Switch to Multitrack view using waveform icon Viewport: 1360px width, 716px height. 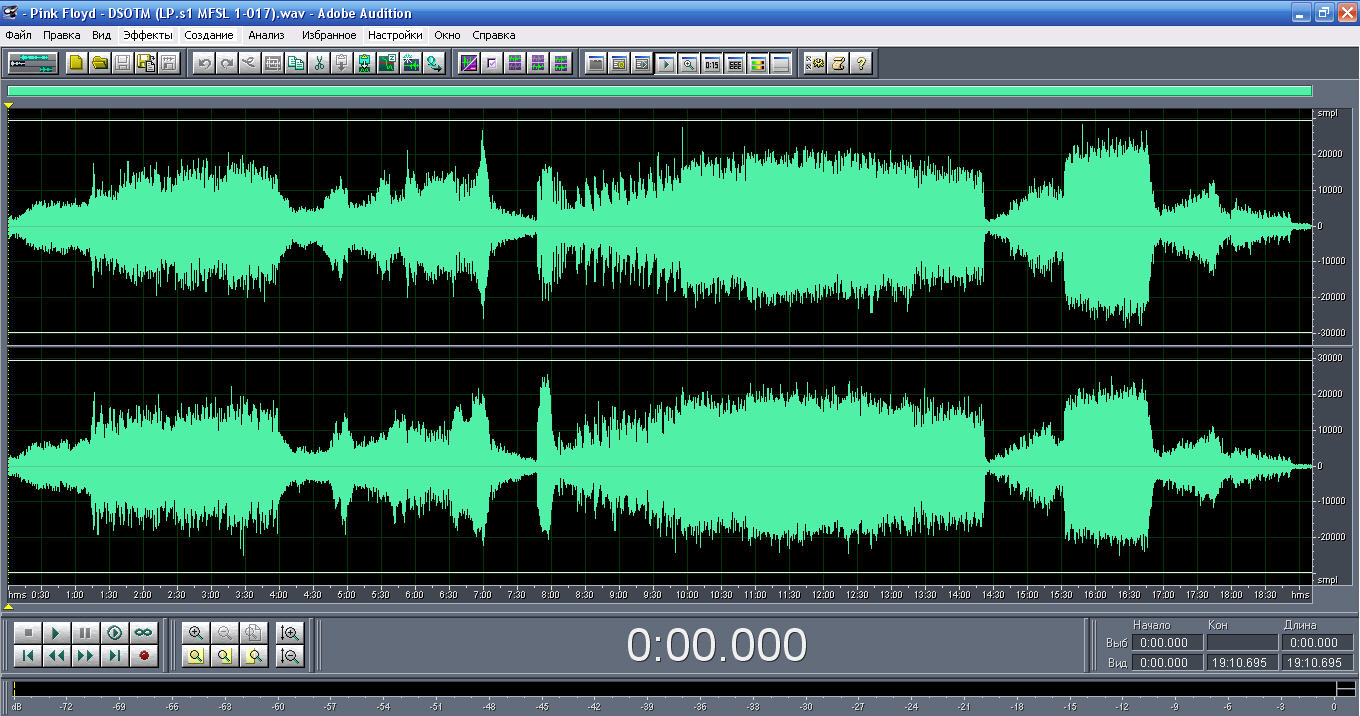coord(33,63)
